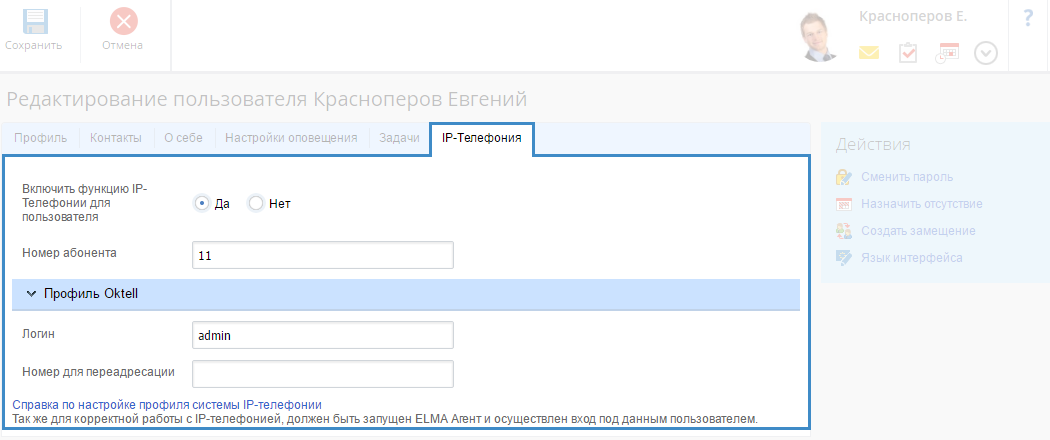Click the Номер абонента input field
This screenshot has height=440, width=1050.
coord(323,255)
